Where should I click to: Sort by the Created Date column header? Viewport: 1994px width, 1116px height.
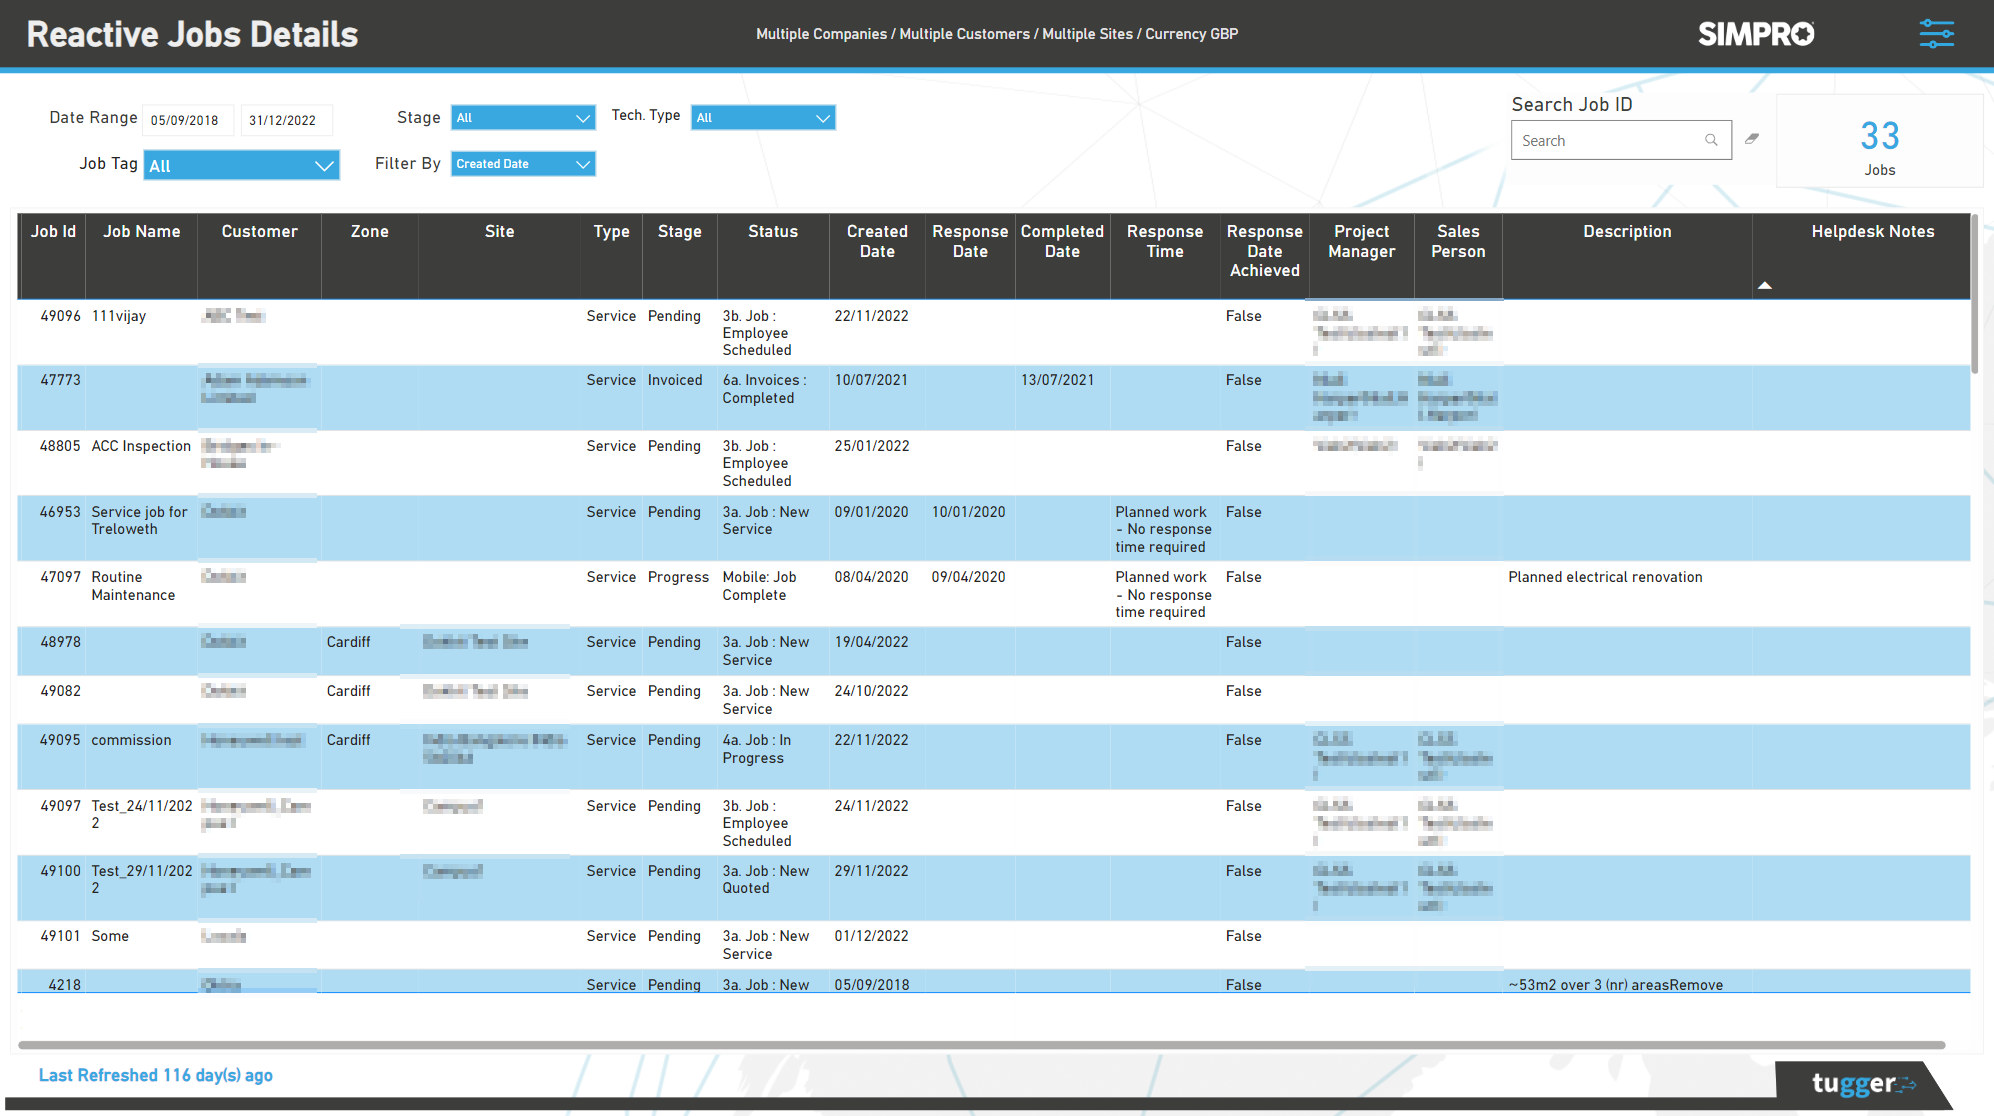(877, 241)
